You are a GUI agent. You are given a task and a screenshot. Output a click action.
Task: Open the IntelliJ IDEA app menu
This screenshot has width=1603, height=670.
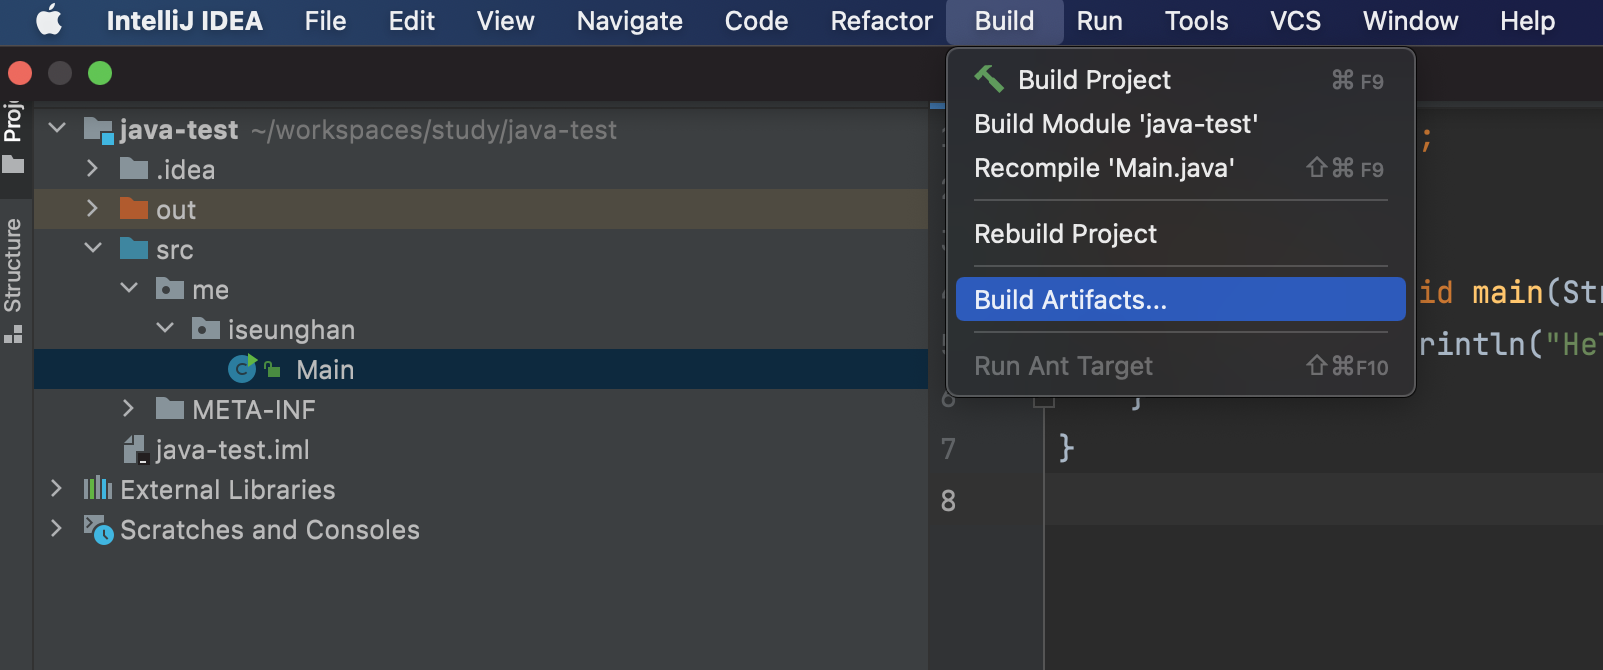coord(185,21)
